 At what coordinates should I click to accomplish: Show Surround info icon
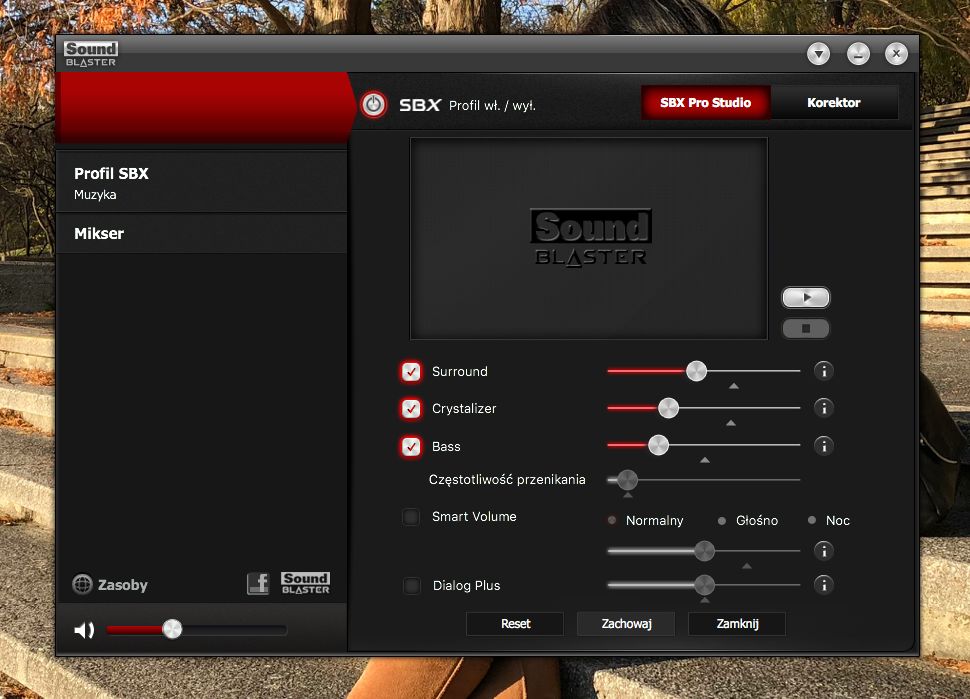(x=823, y=371)
